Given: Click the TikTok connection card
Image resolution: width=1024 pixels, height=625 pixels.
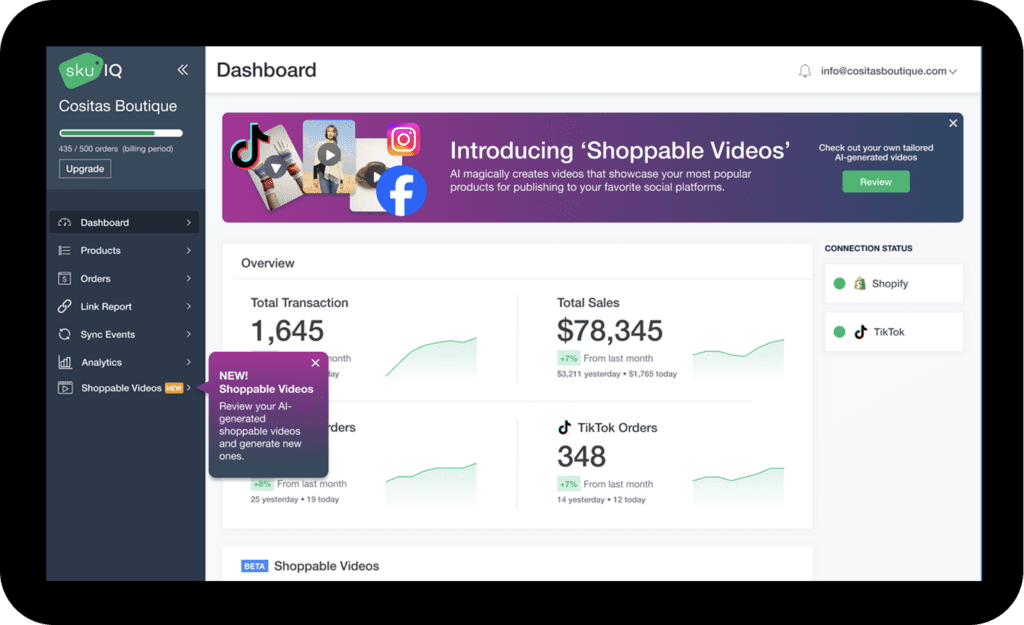Looking at the screenshot, I should (893, 332).
